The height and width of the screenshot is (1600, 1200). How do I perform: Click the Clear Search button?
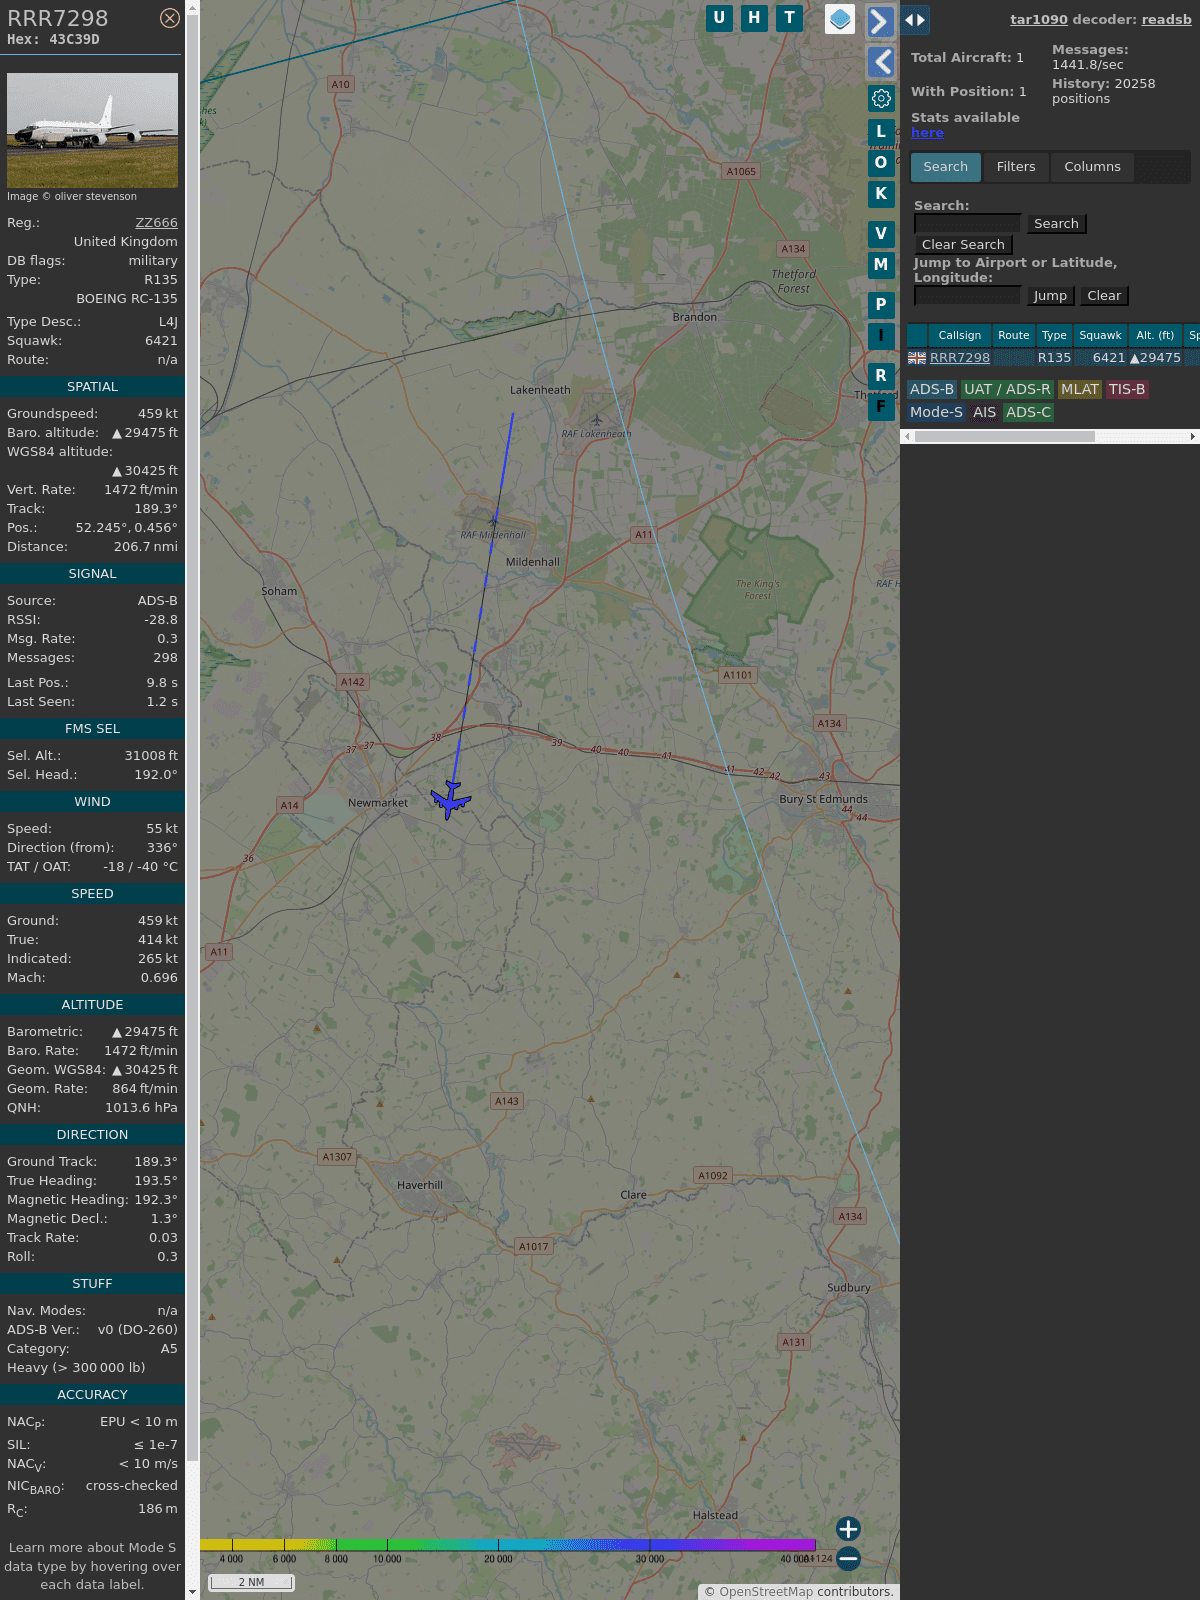963,245
